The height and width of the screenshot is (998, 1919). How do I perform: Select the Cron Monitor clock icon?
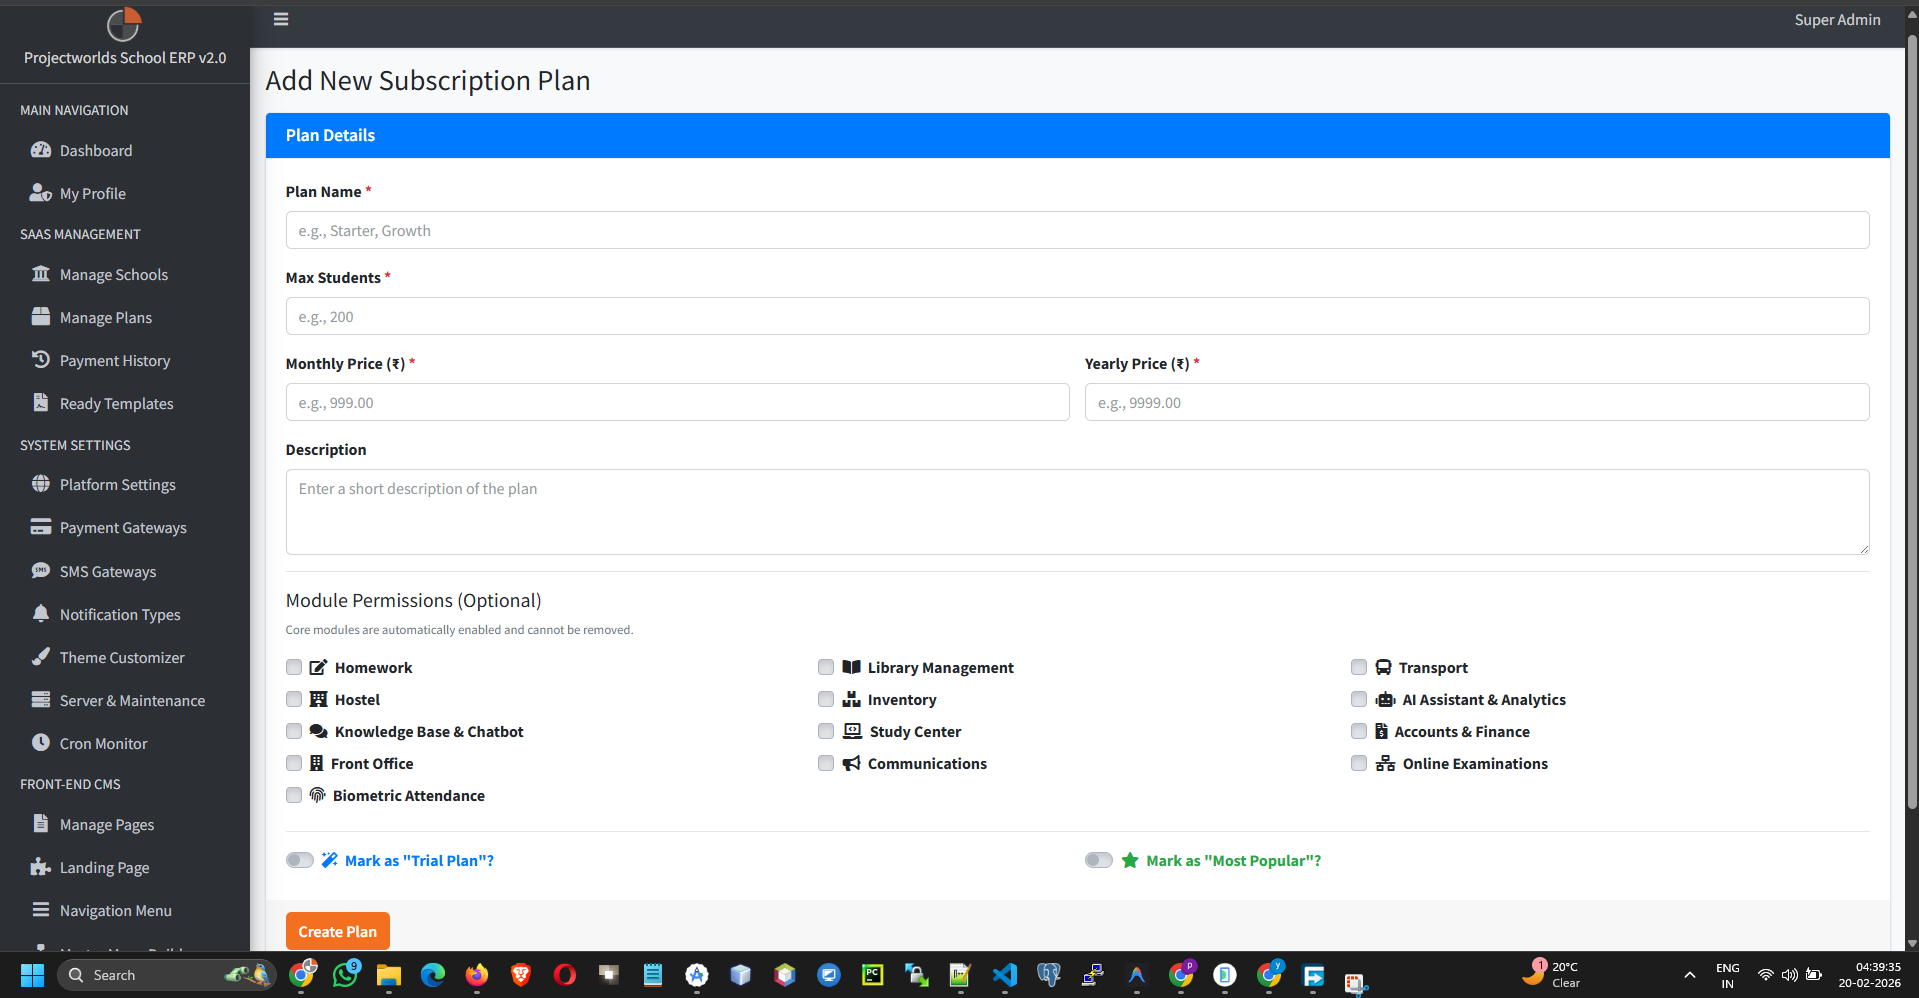[x=41, y=743]
